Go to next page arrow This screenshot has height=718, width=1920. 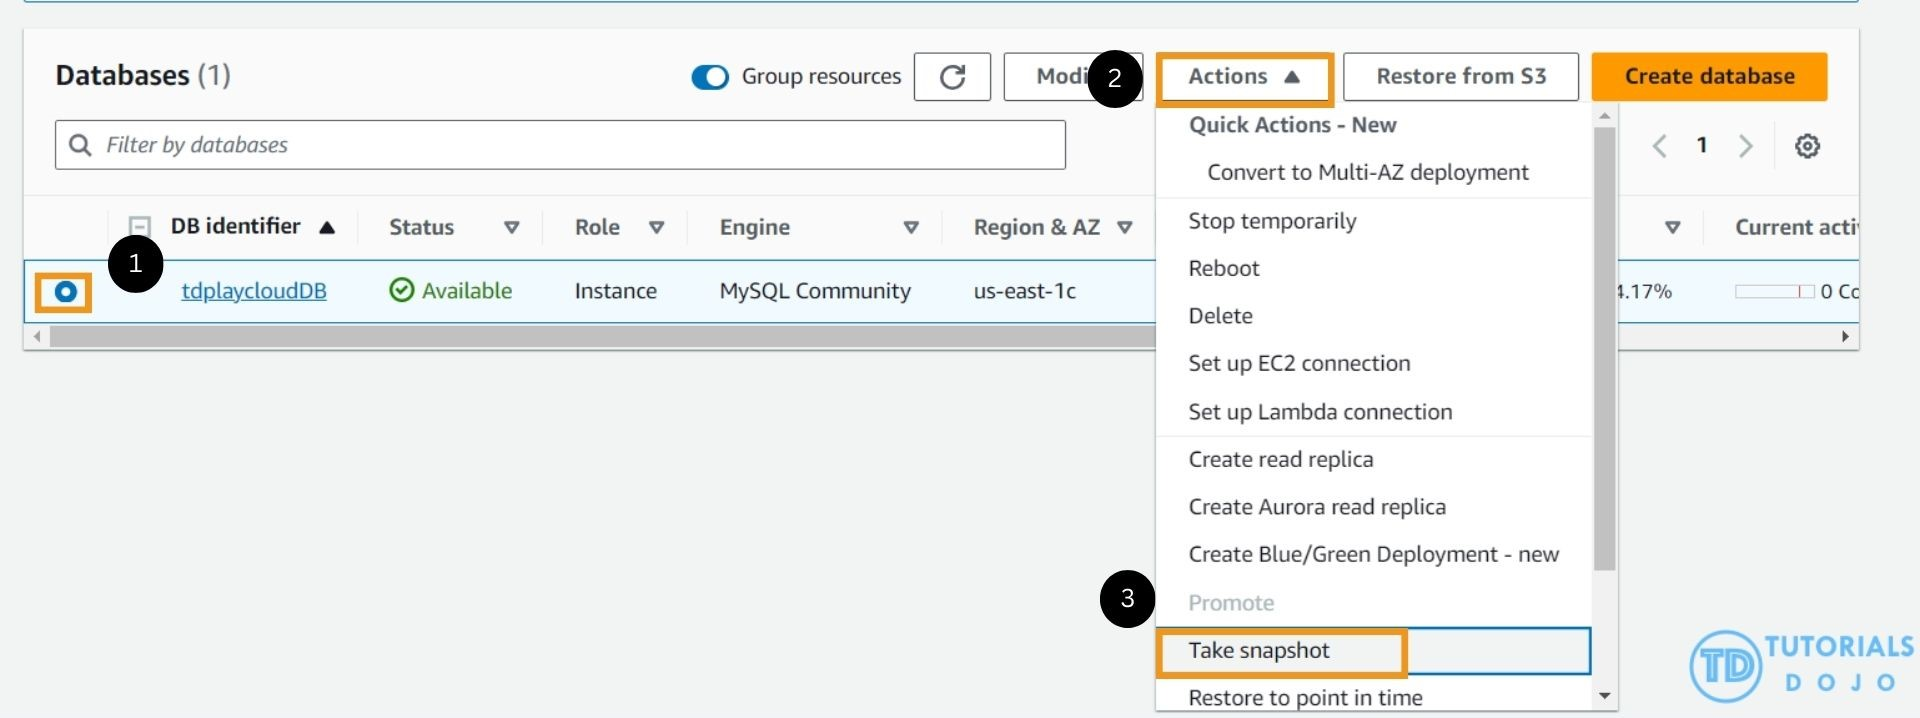1746,146
